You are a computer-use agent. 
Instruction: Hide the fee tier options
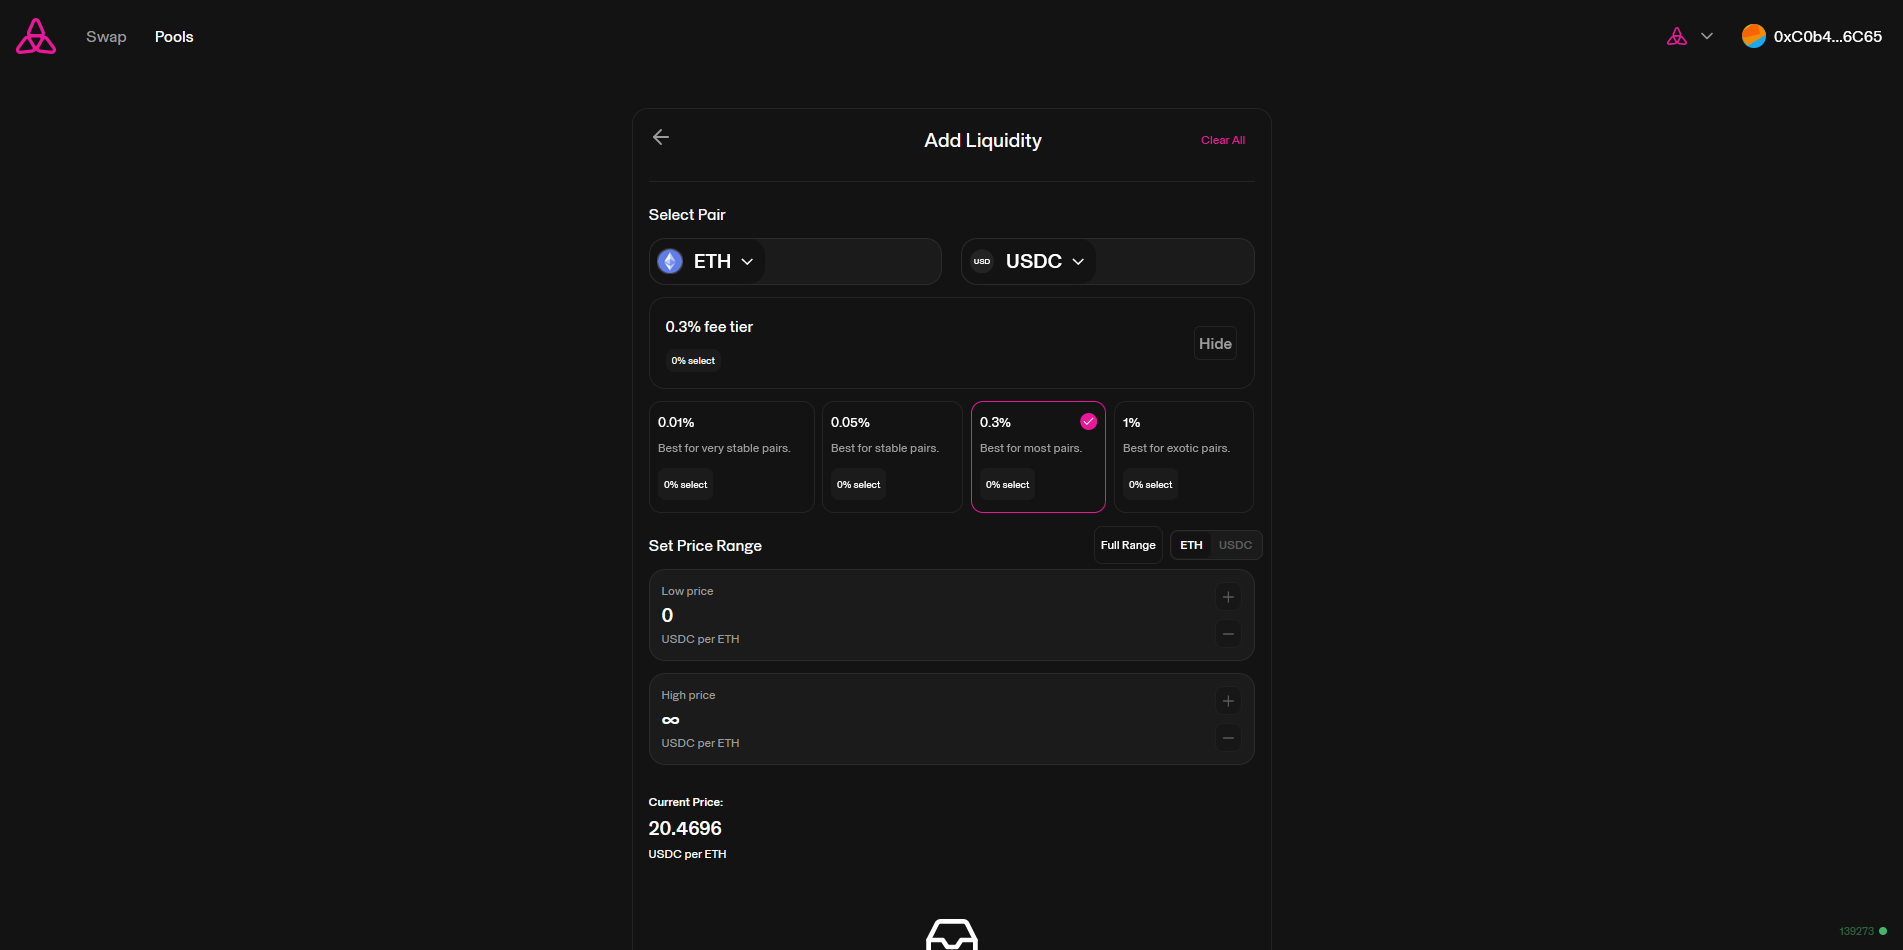(1215, 344)
